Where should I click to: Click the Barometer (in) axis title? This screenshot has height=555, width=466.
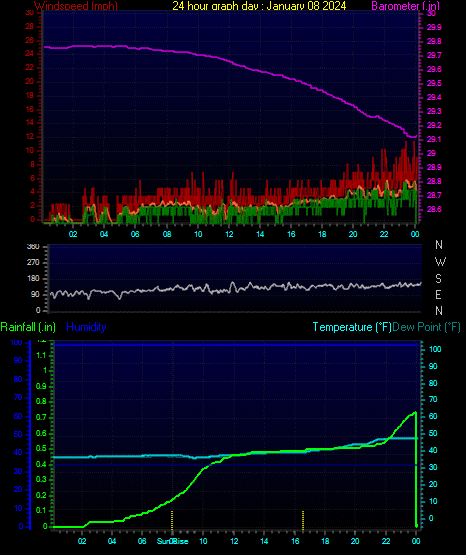[405, 6]
